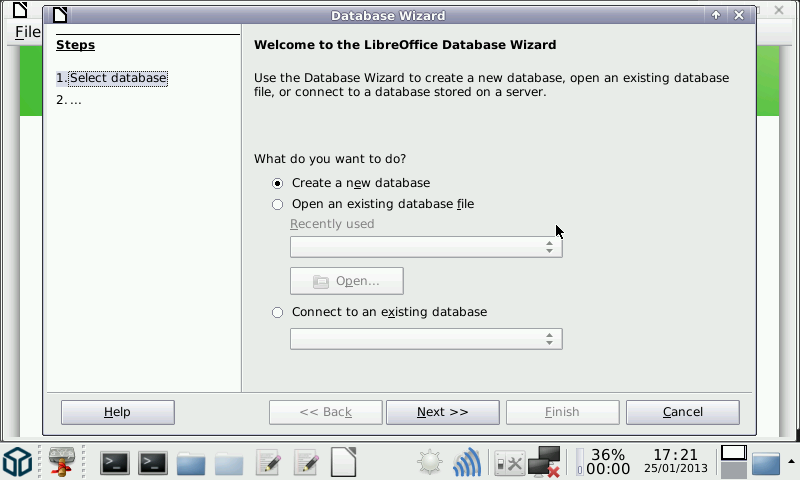Image resolution: width=800 pixels, height=480 pixels.
Task: Click the Database Wizard title bar document icon
Action: tap(61, 15)
